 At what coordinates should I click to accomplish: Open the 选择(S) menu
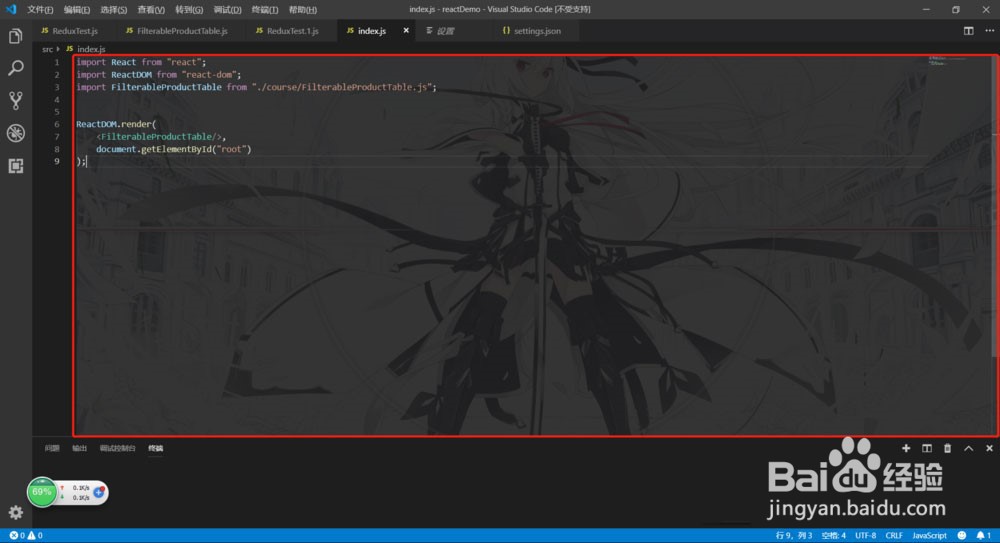coord(114,10)
